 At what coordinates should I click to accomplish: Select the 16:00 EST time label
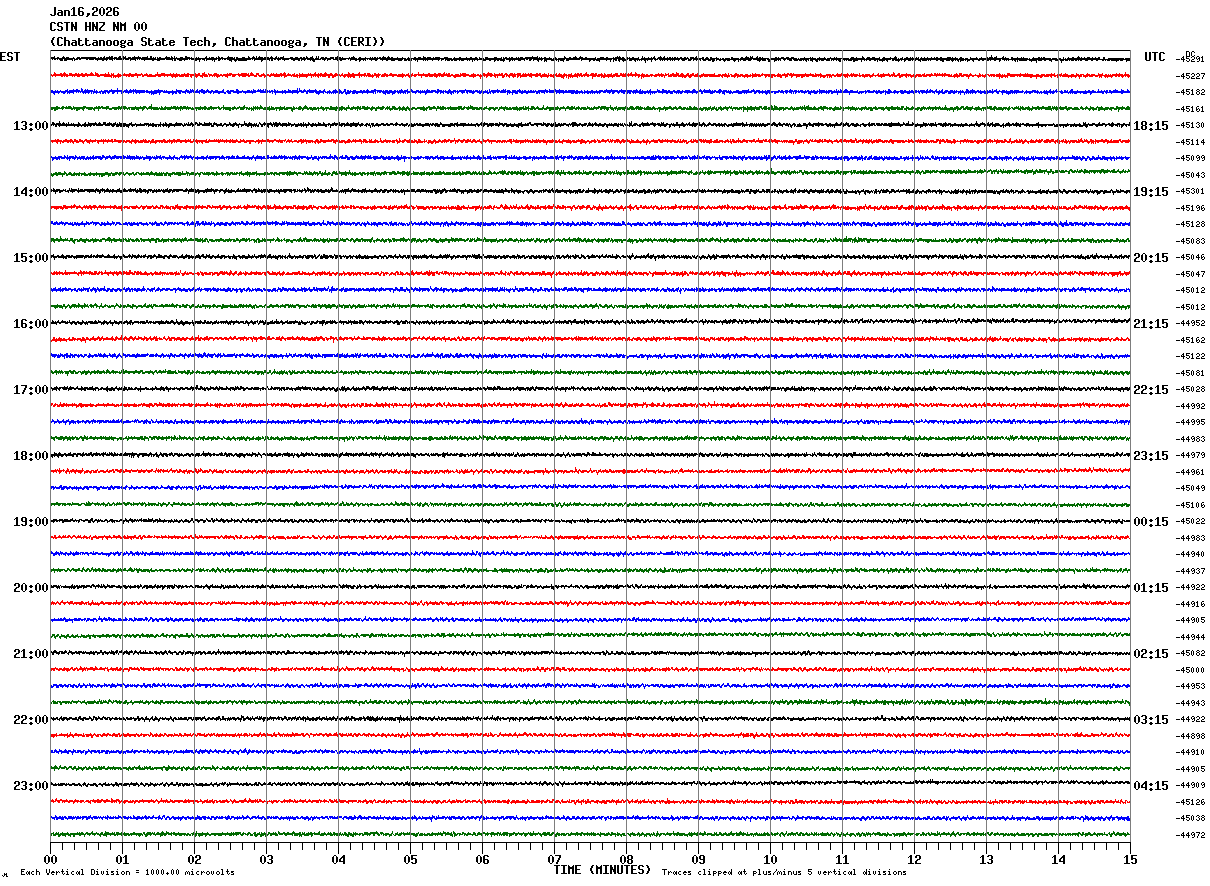(x=30, y=324)
